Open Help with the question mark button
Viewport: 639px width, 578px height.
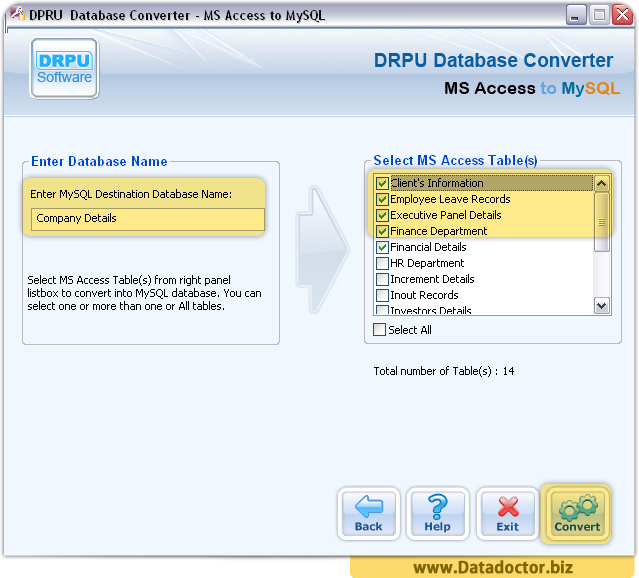(x=438, y=514)
